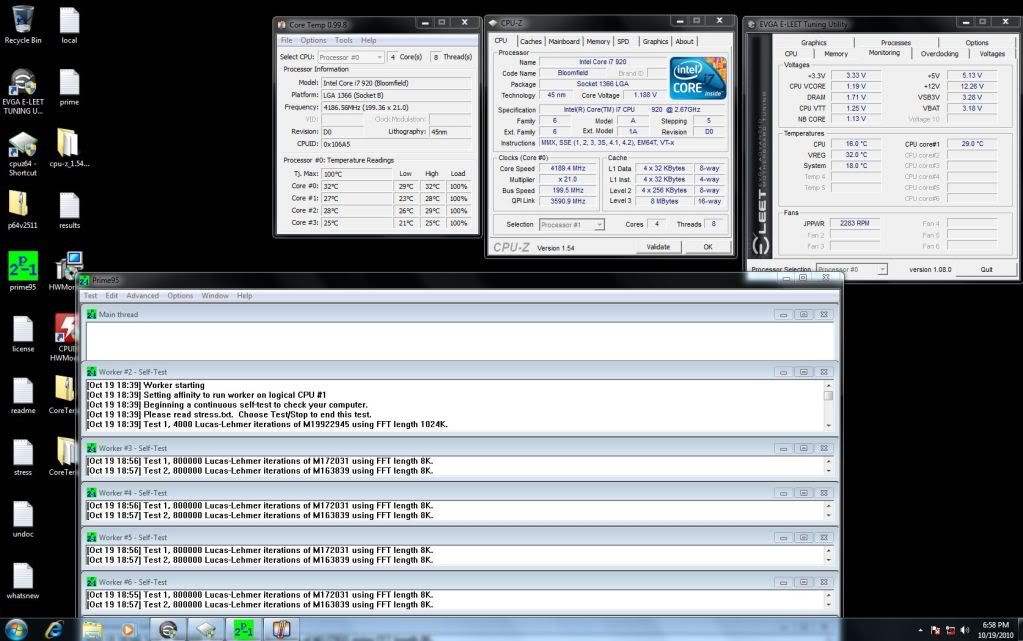Open the cpu-z_1.54 folder on the desktop

(69, 148)
